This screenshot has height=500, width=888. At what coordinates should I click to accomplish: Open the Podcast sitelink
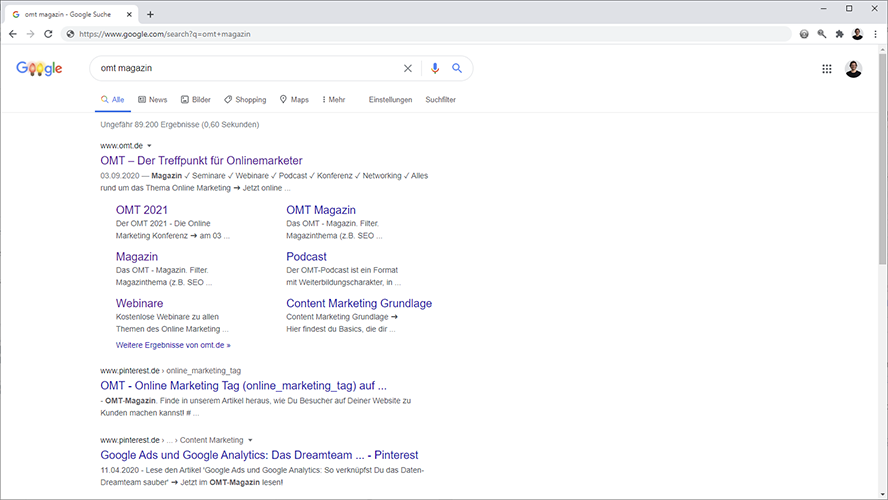[x=306, y=257]
